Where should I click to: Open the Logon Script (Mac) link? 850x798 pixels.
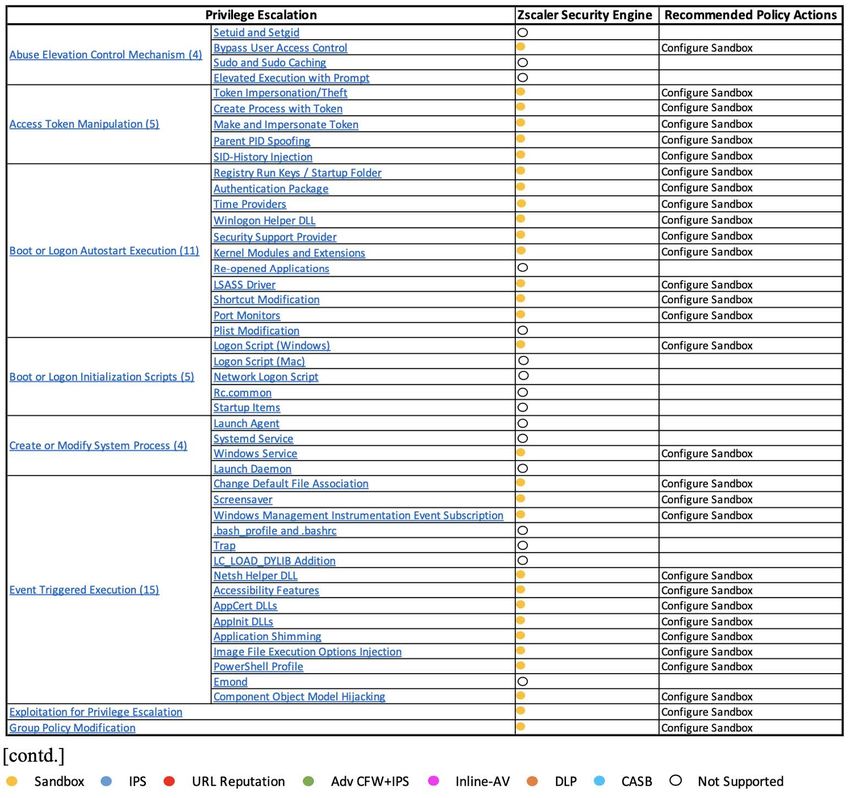259,362
